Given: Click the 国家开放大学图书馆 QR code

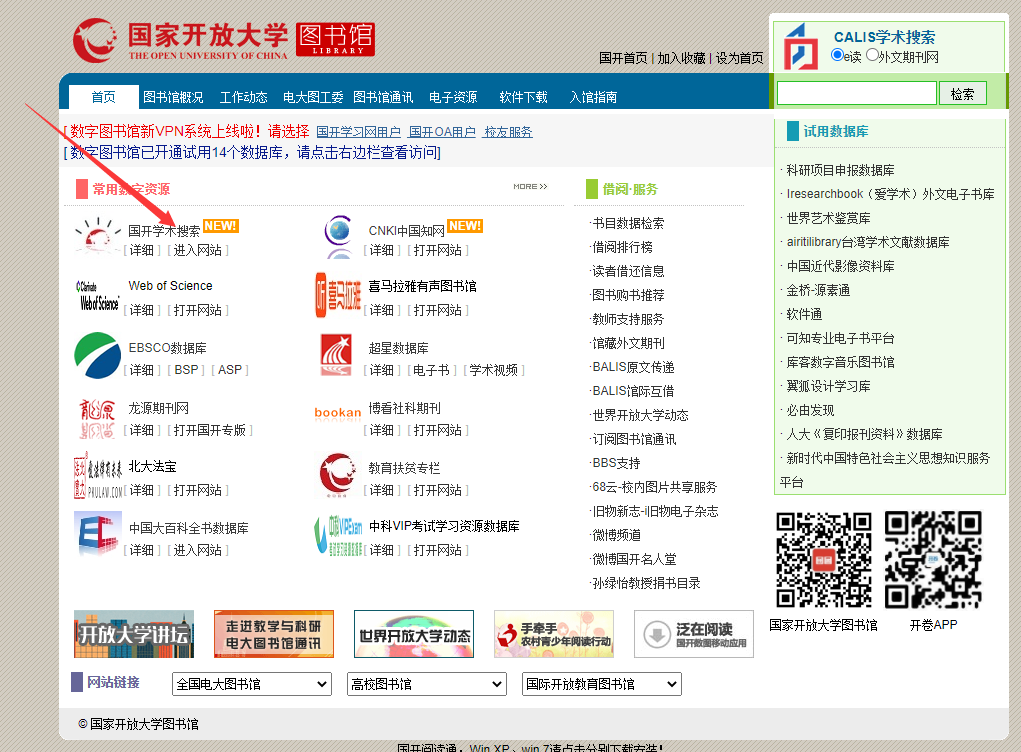Looking at the screenshot, I should pyautogui.click(x=824, y=560).
